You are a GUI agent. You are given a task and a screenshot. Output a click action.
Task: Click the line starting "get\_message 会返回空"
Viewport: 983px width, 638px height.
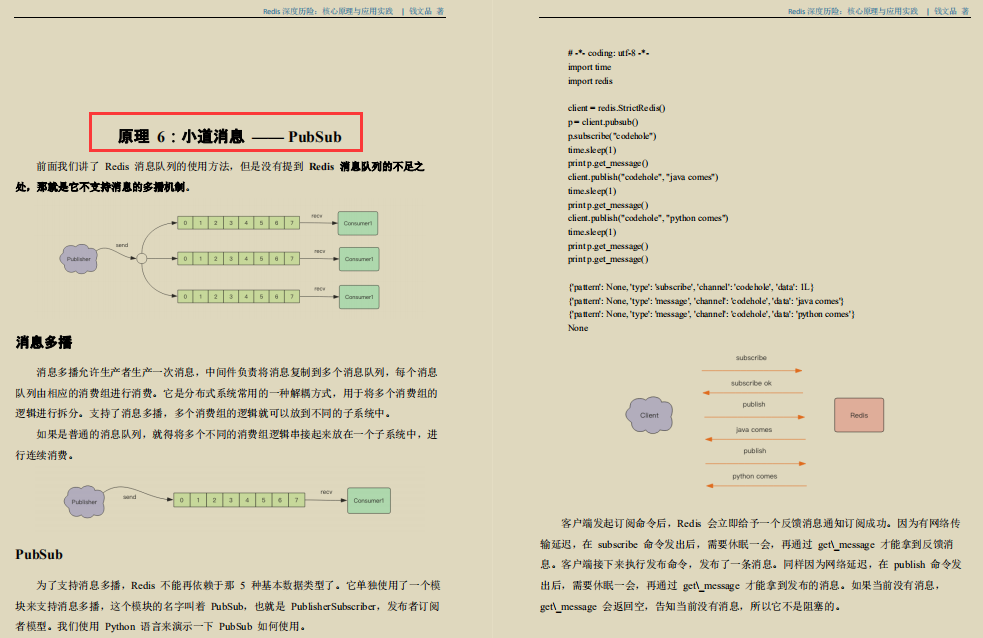click(x=690, y=606)
